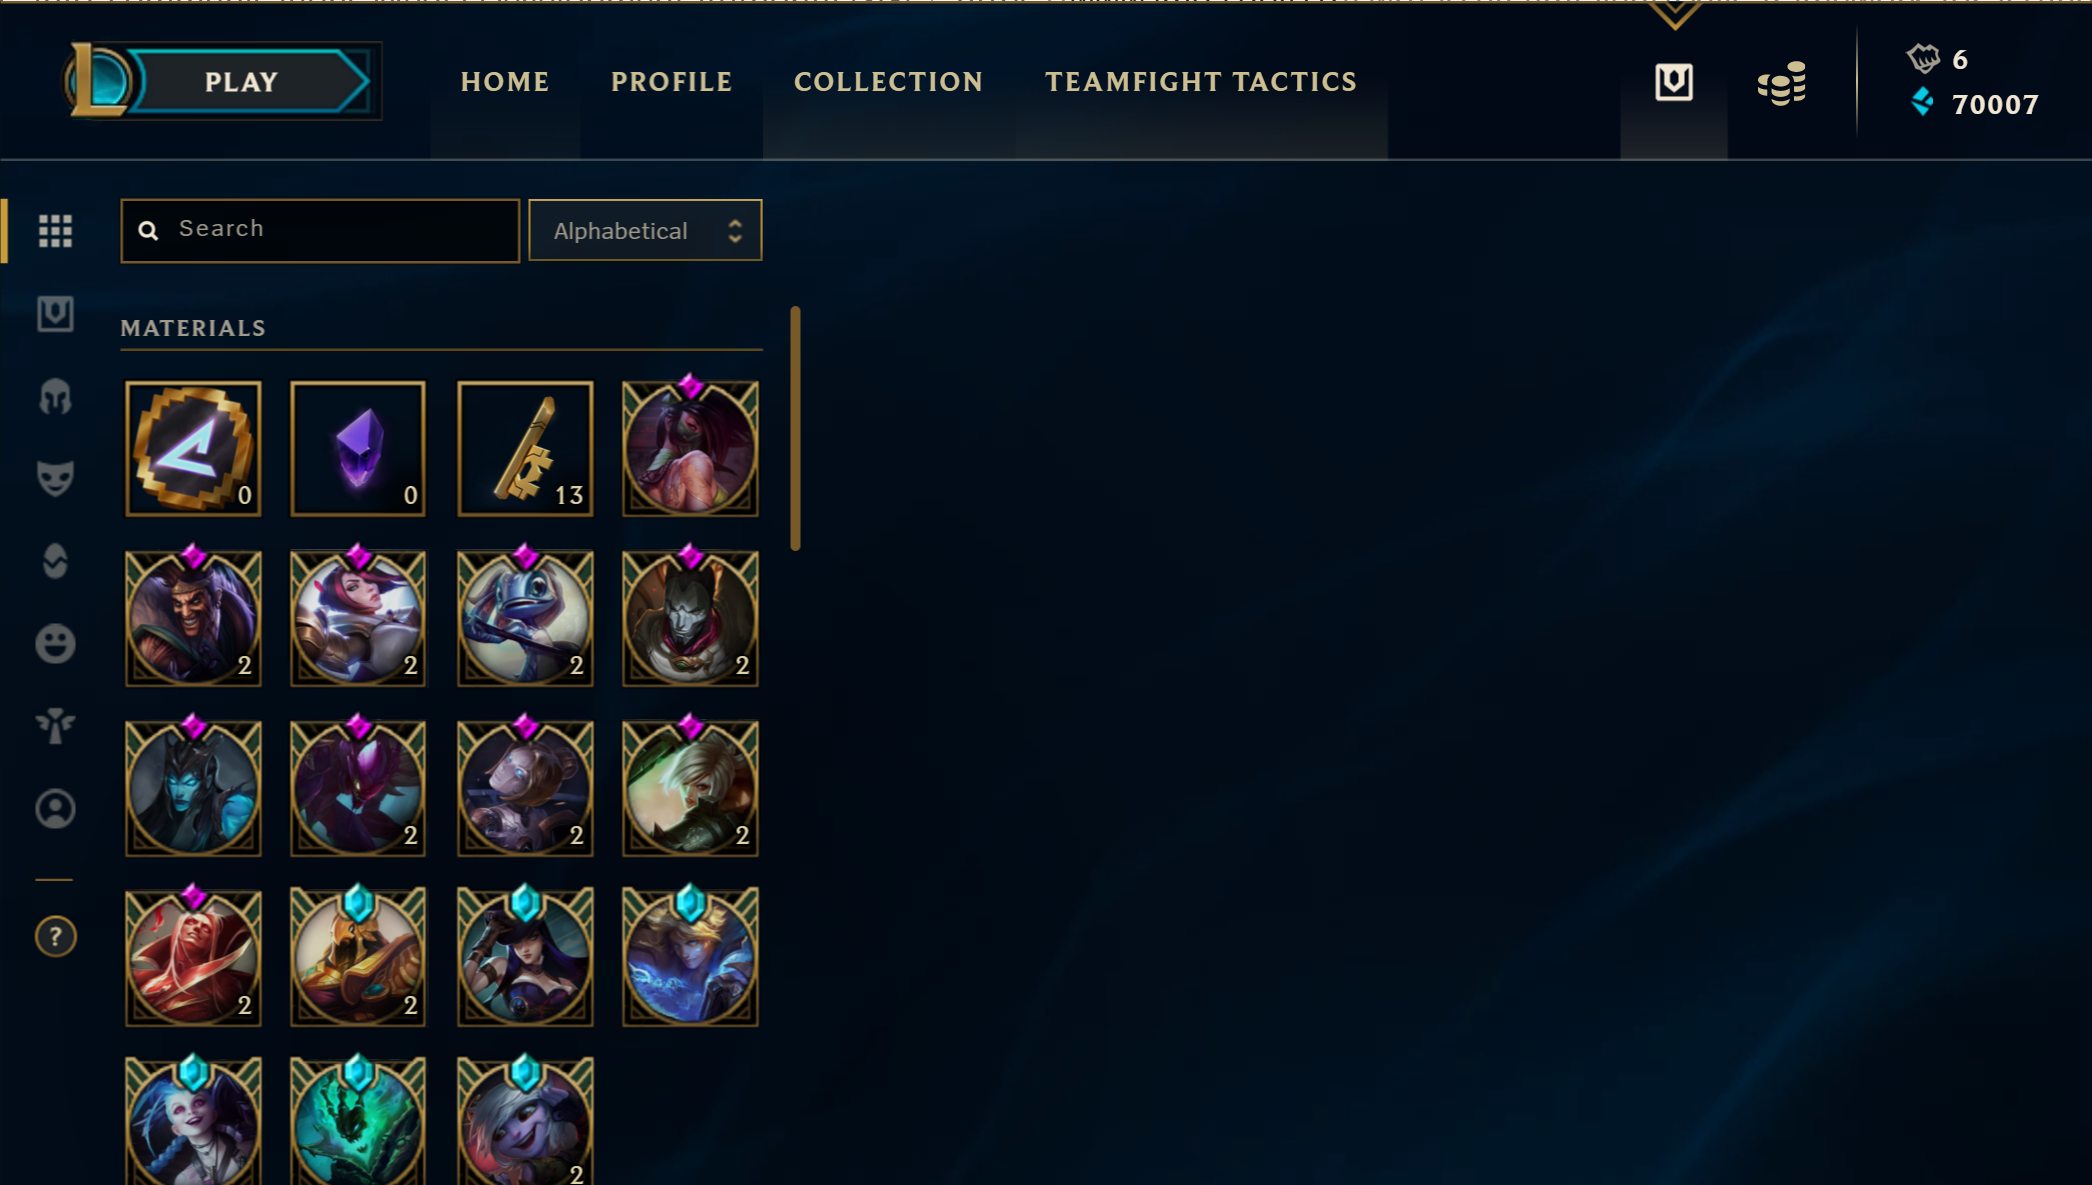The width and height of the screenshot is (2092, 1185).
Task: Open the Alphabetical sort dropdown
Action: (645, 231)
